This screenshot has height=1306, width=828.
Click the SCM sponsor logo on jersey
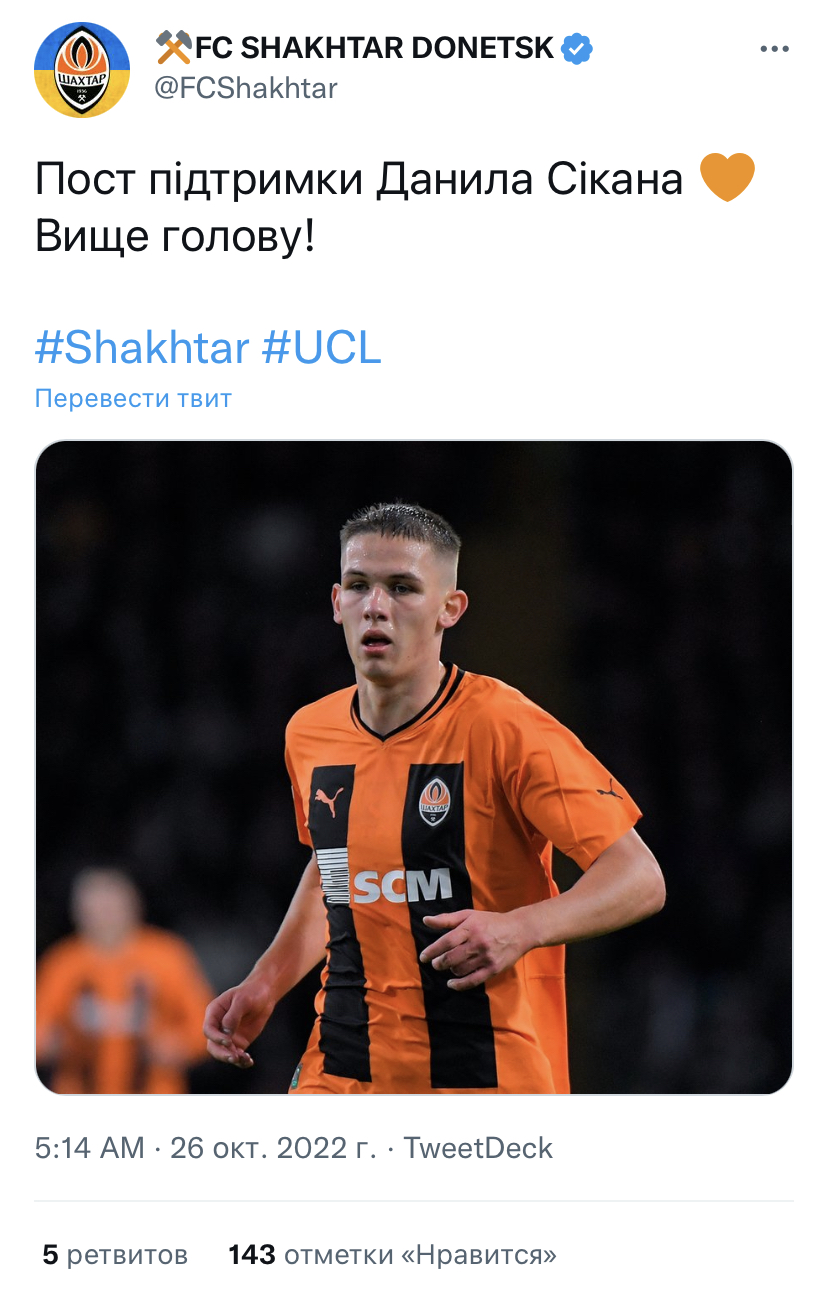point(400,885)
